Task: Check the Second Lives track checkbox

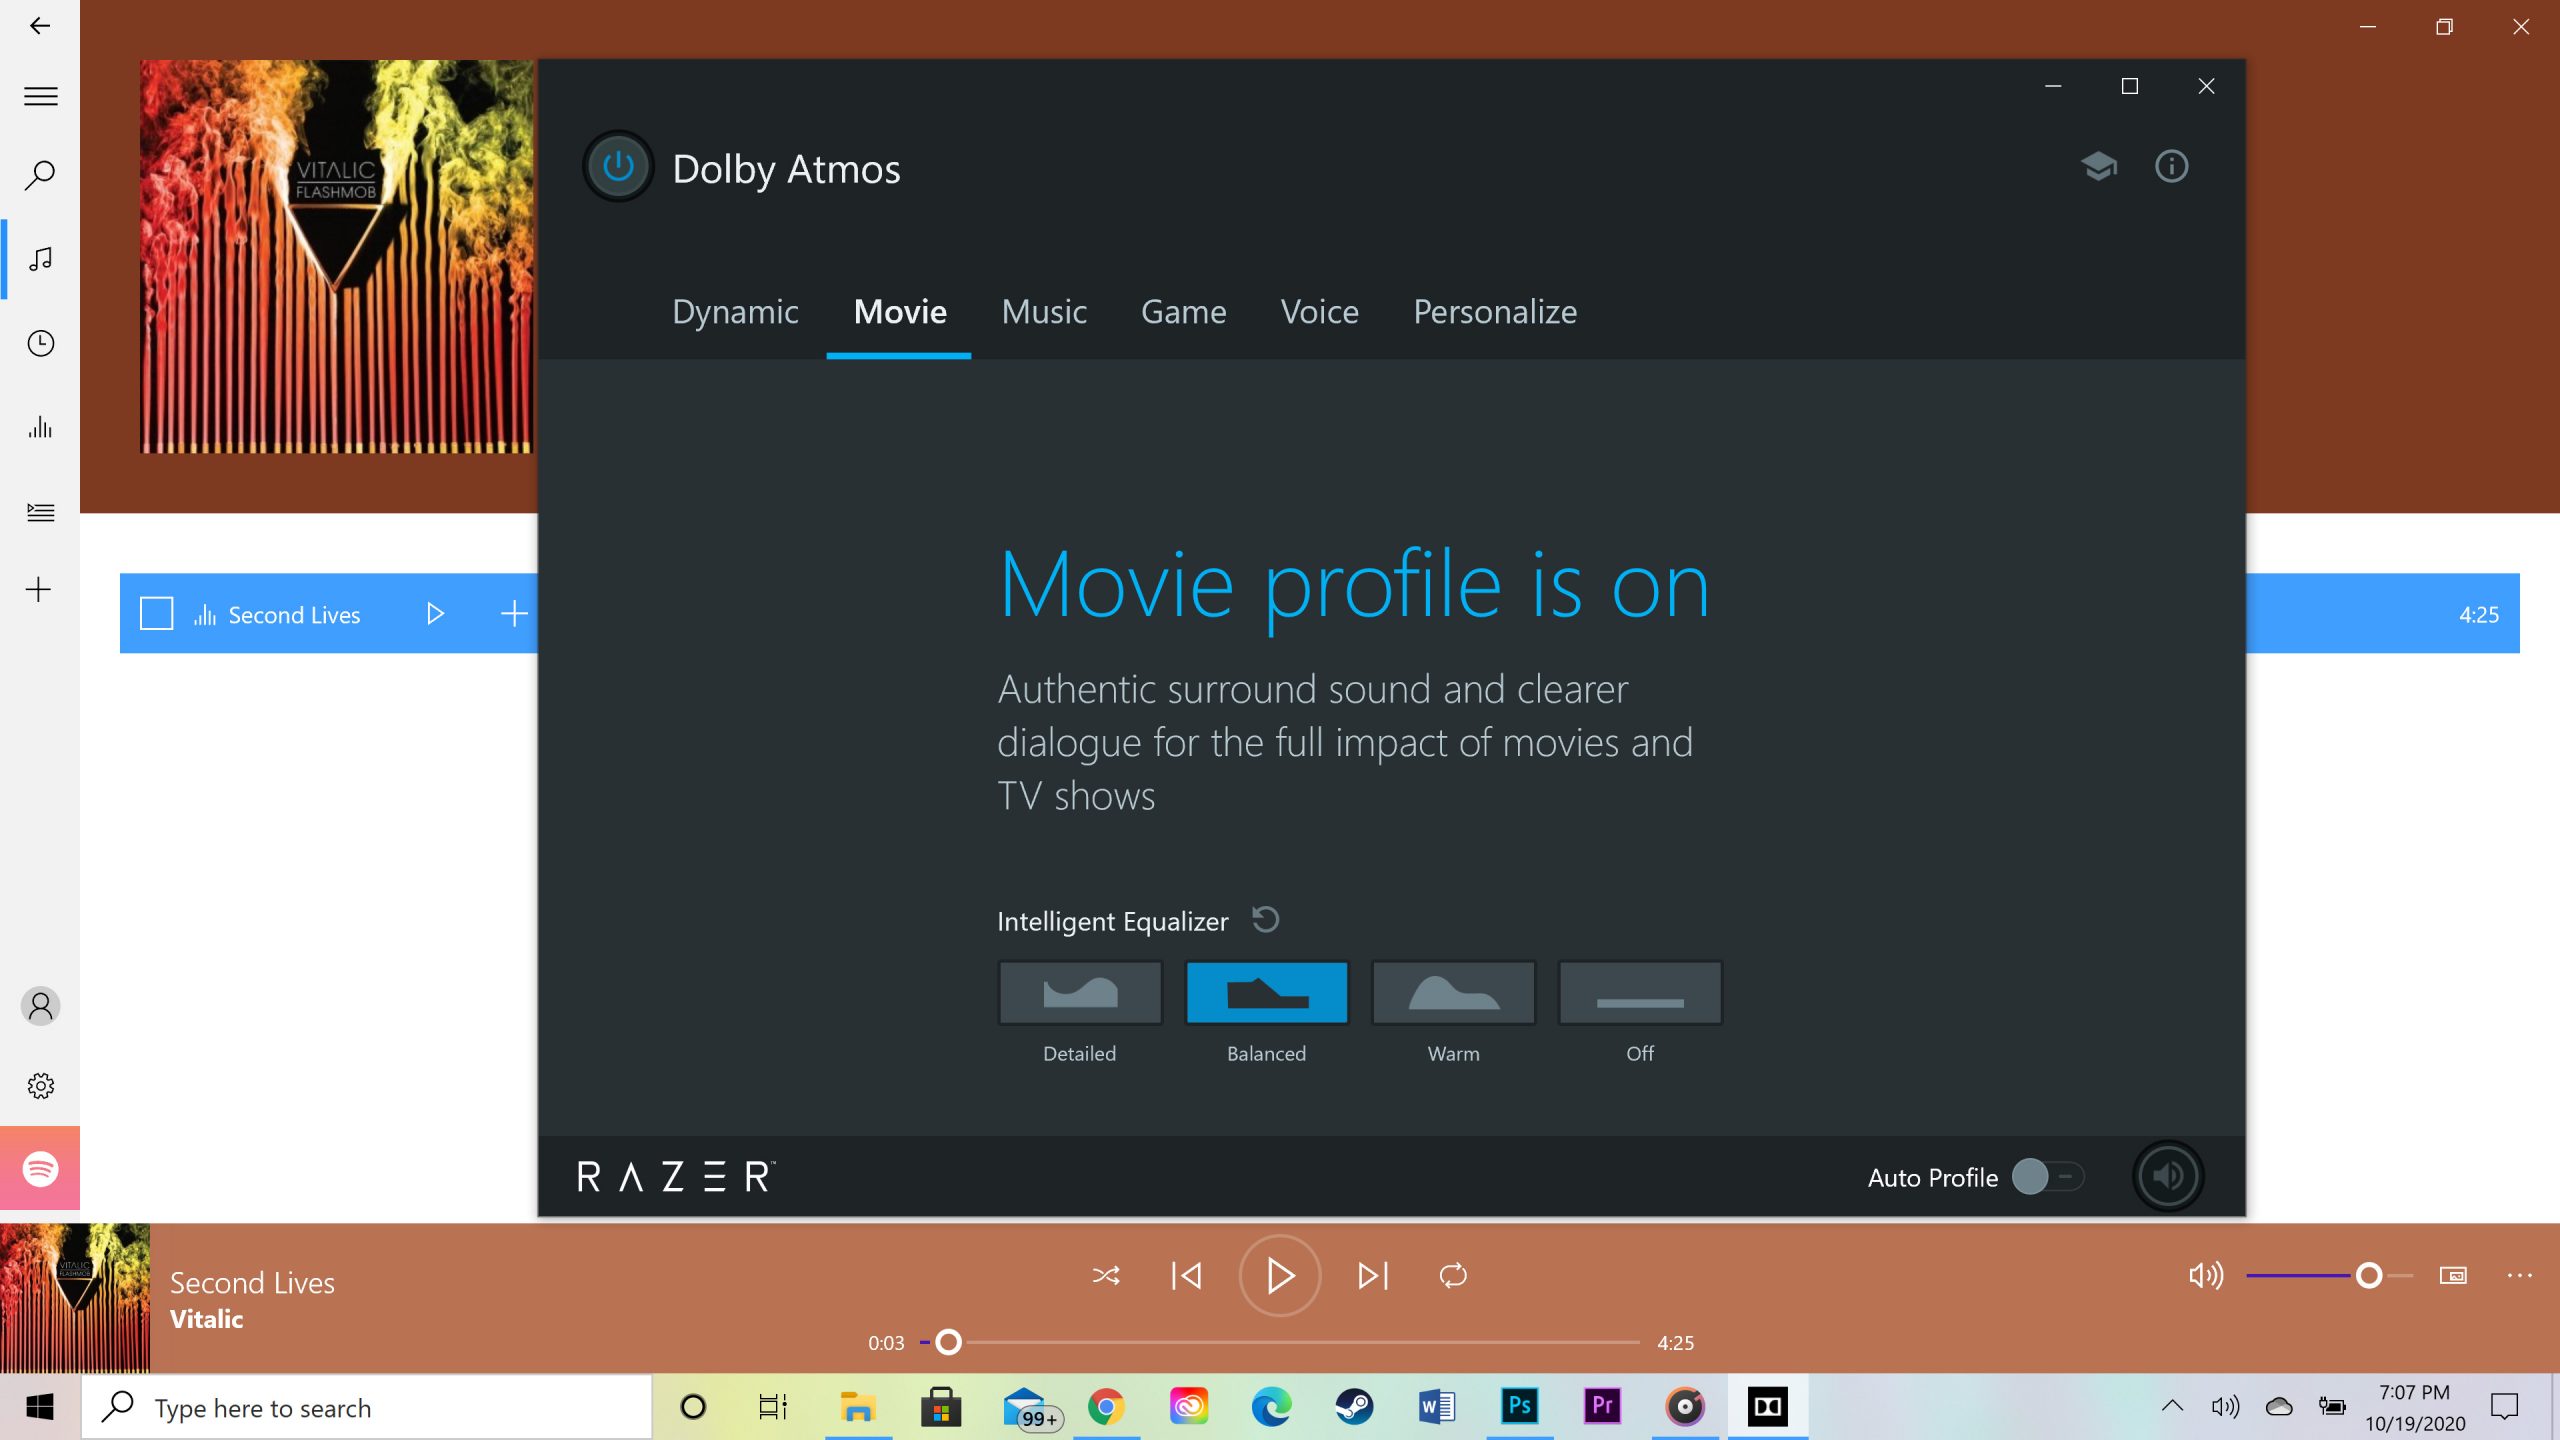Action: click(x=156, y=614)
